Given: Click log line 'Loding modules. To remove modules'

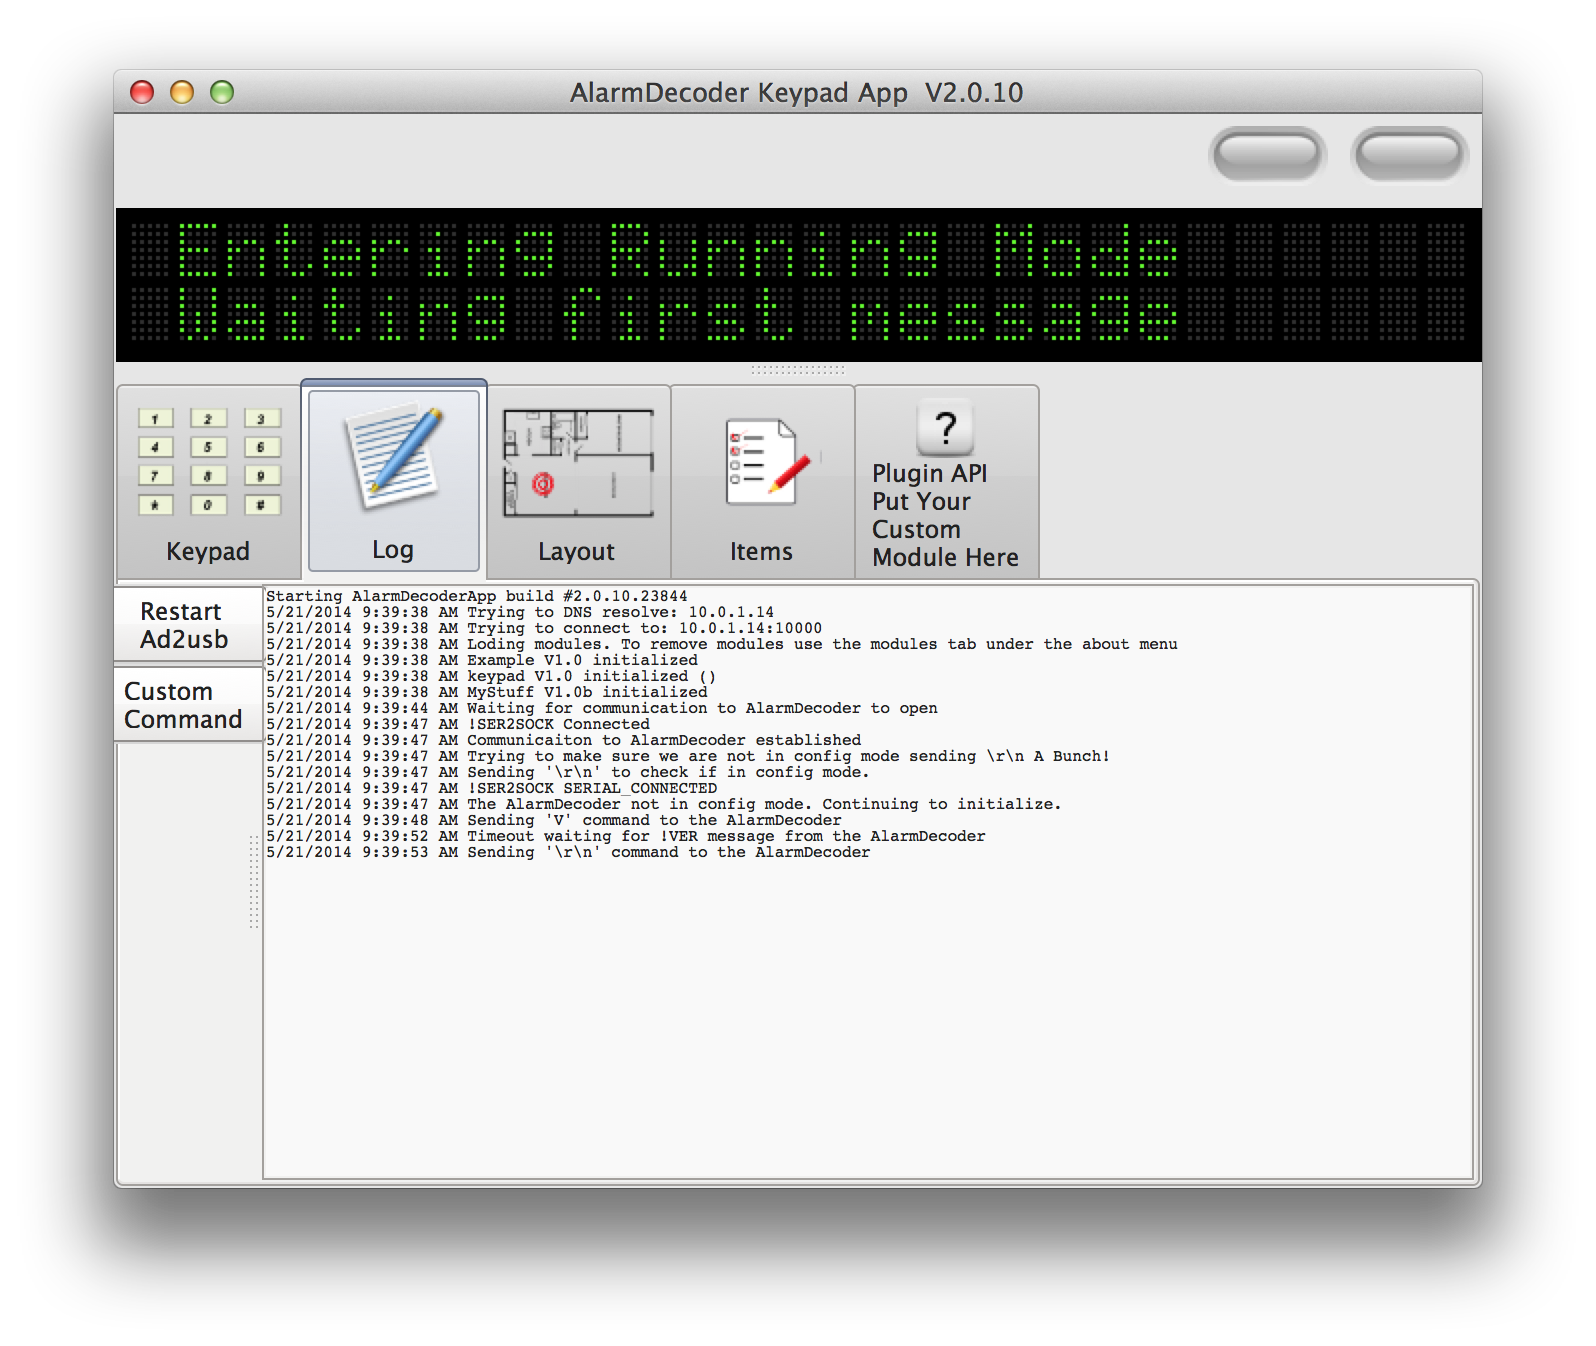Looking at the screenshot, I should click(x=722, y=644).
